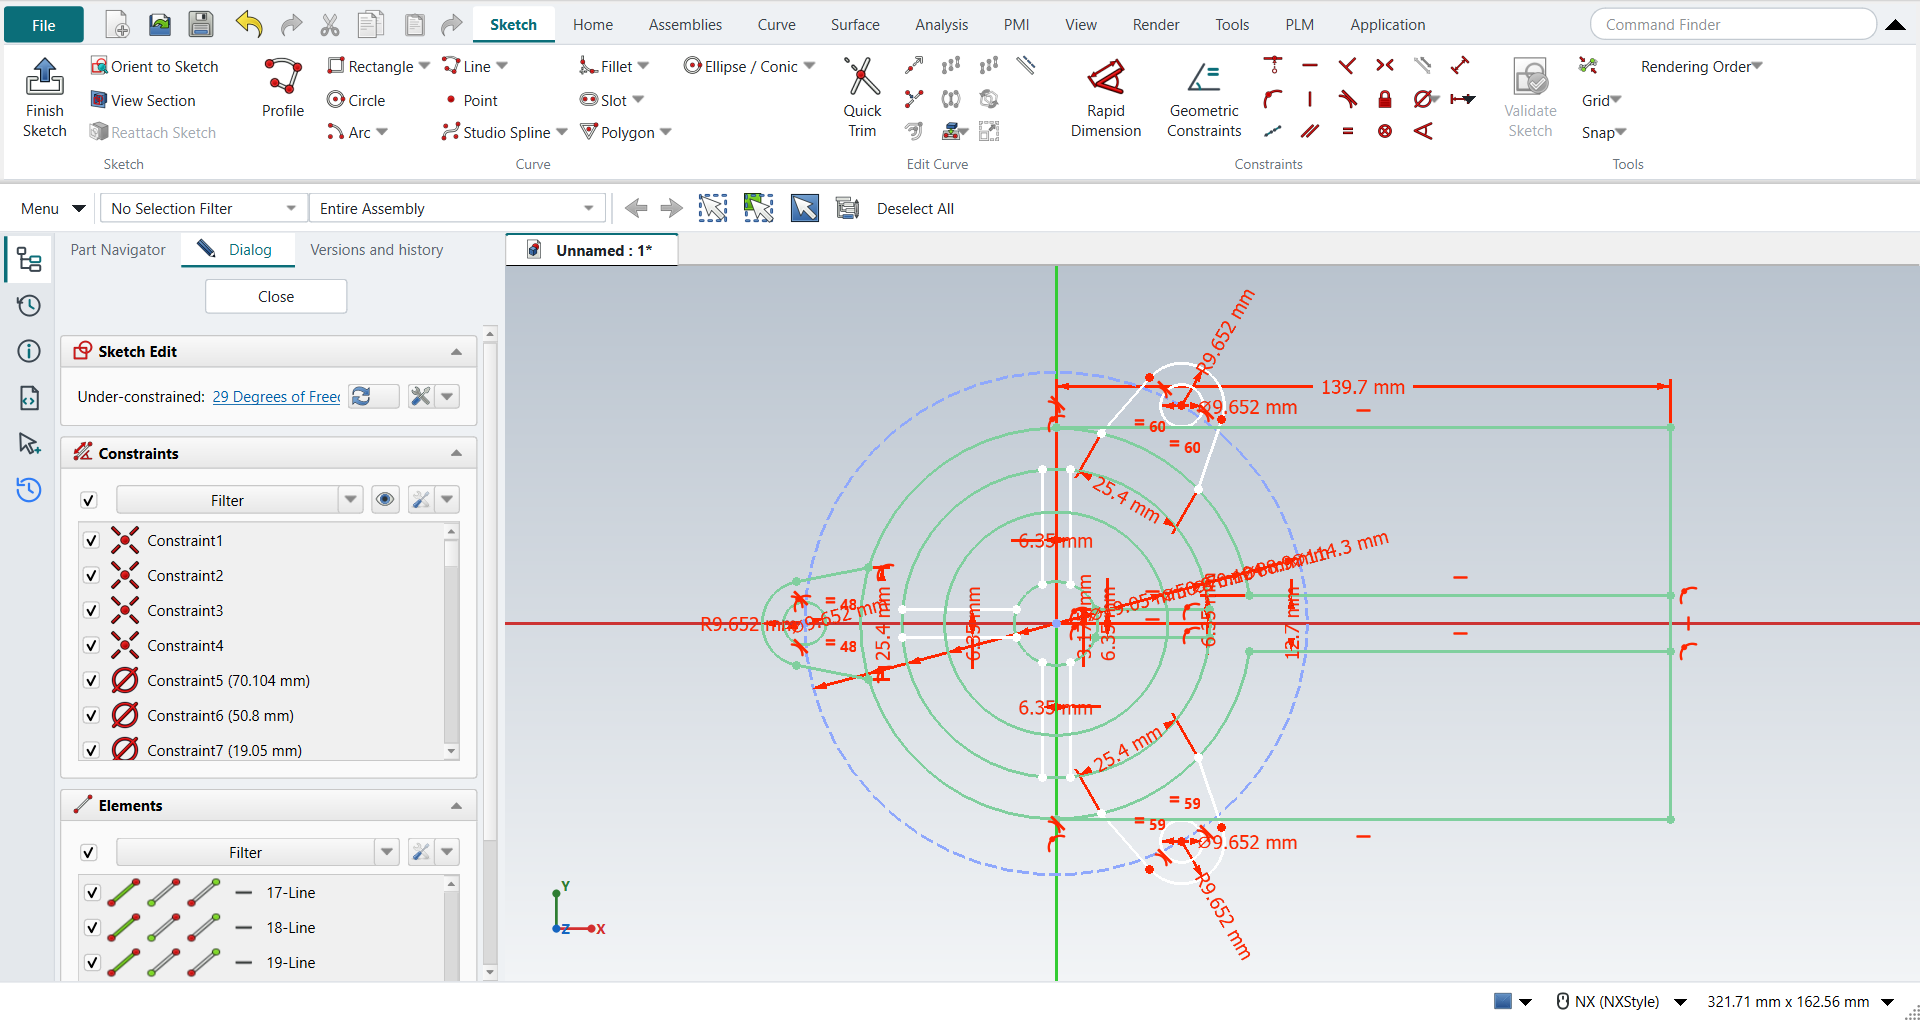1920x1020 pixels.
Task: Open the No Selection Filter dropdown
Action: [x=202, y=208]
